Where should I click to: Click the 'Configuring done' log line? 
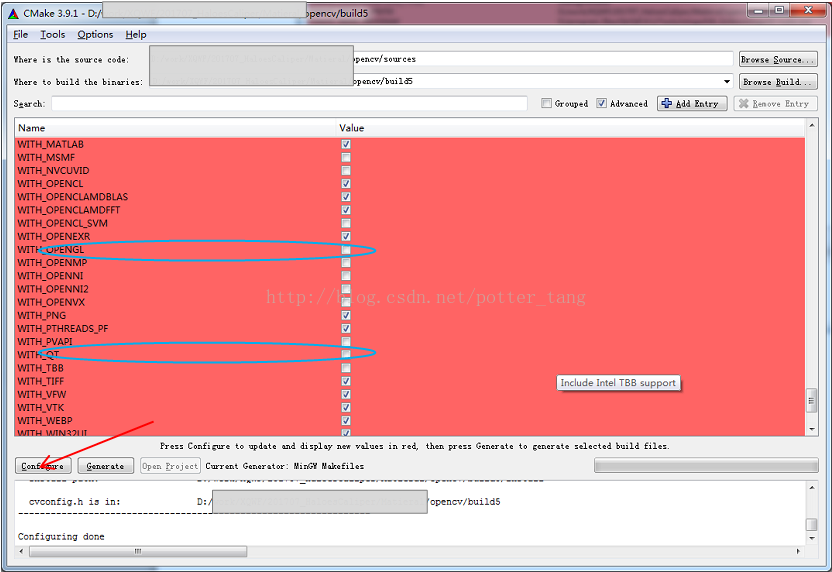coord(61,536)
